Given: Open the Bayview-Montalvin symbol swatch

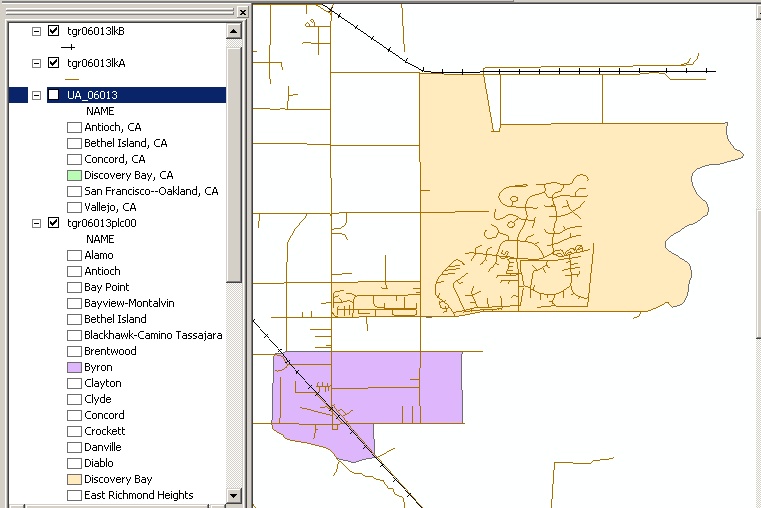Looking at the screenshot, I should click(74, 304).
